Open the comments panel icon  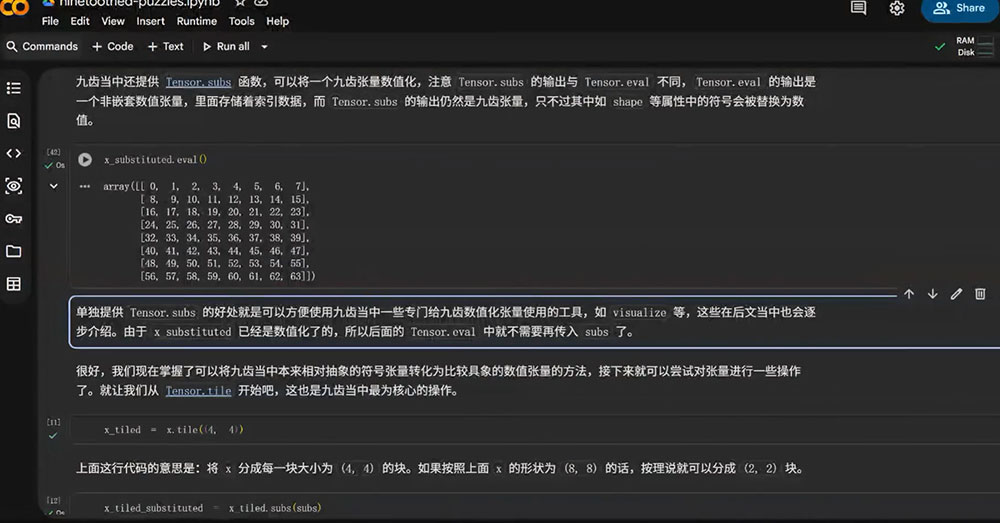(x=858, y=8)
